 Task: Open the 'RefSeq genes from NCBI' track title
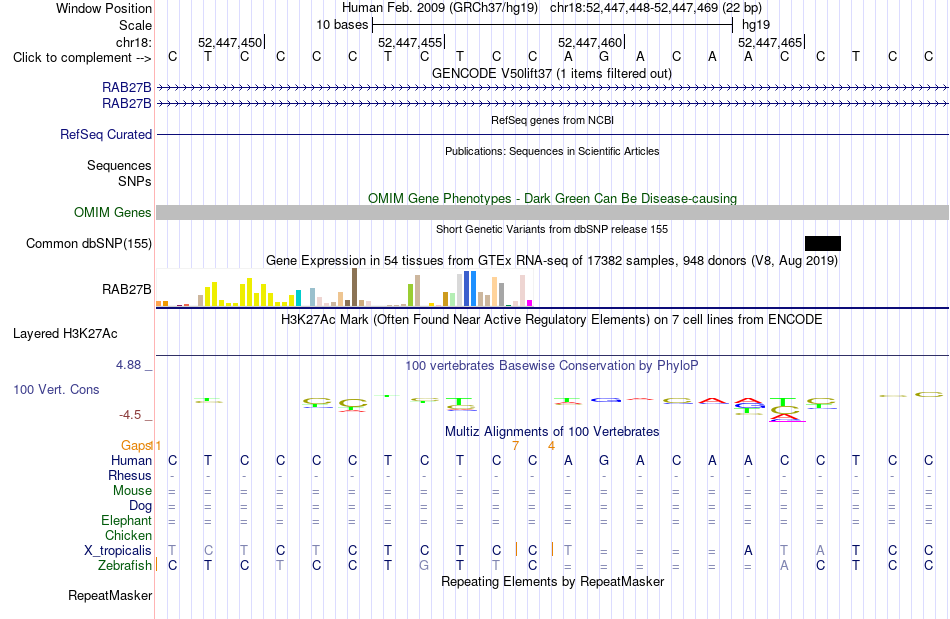pos(552,120)
